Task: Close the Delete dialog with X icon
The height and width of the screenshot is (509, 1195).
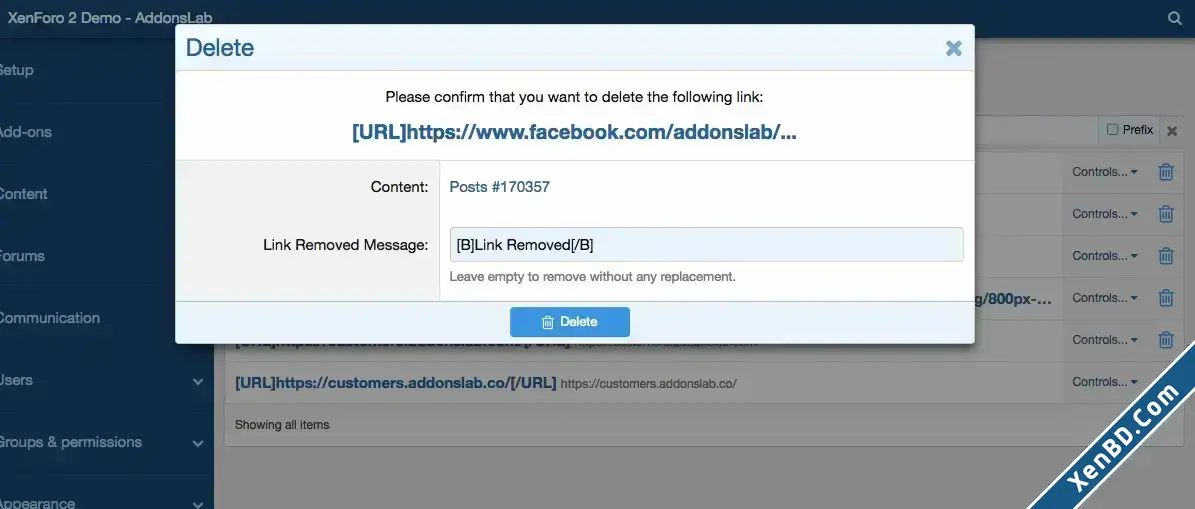Action: [x=953, y=48]
